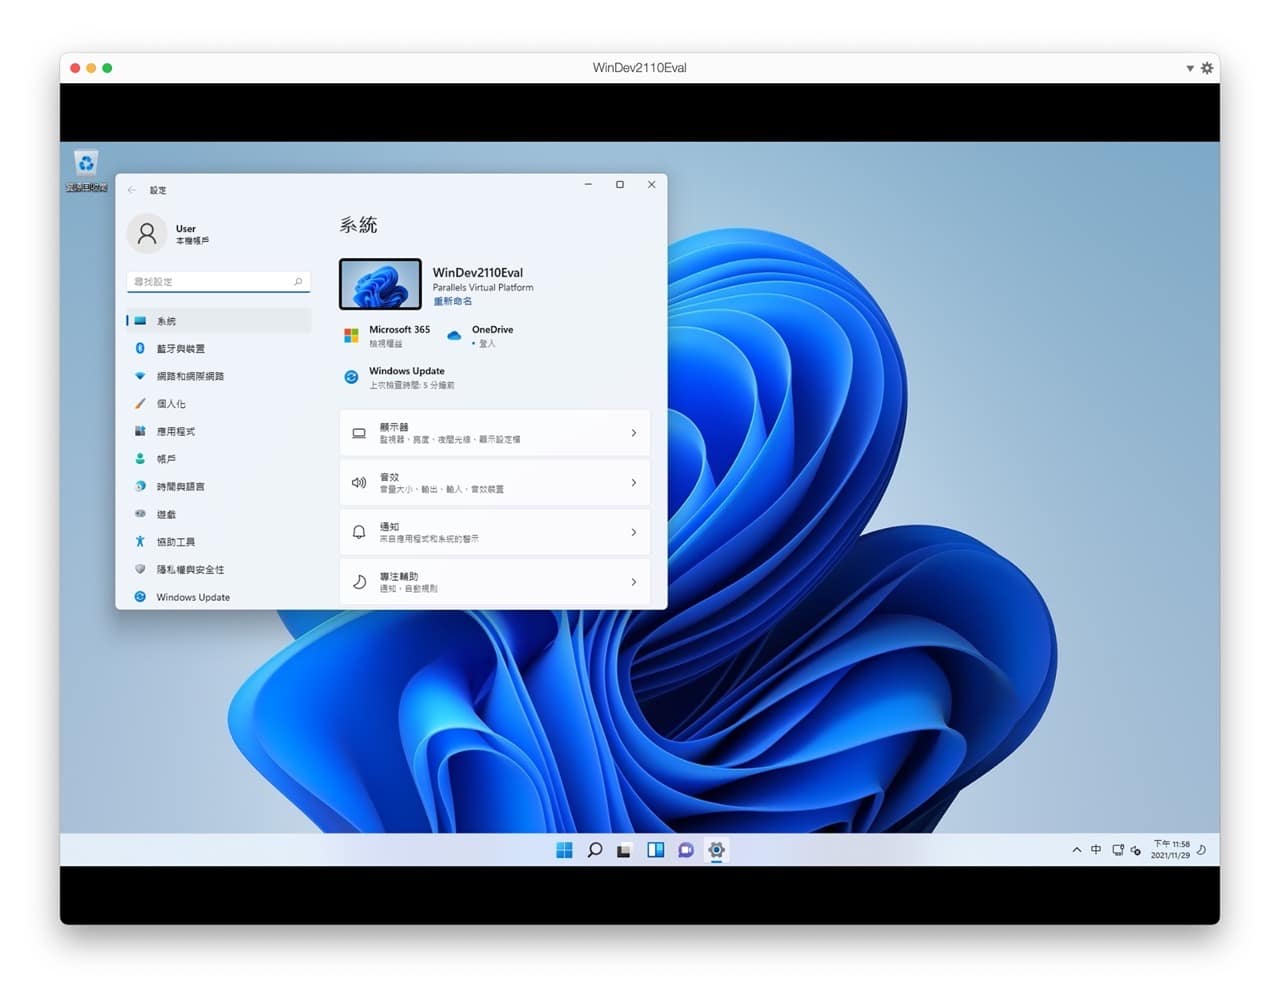This screenshot has width=1280, height=992.
Task: Open 應用程式 in the sidebar
Action: click(x=218, y=431)
